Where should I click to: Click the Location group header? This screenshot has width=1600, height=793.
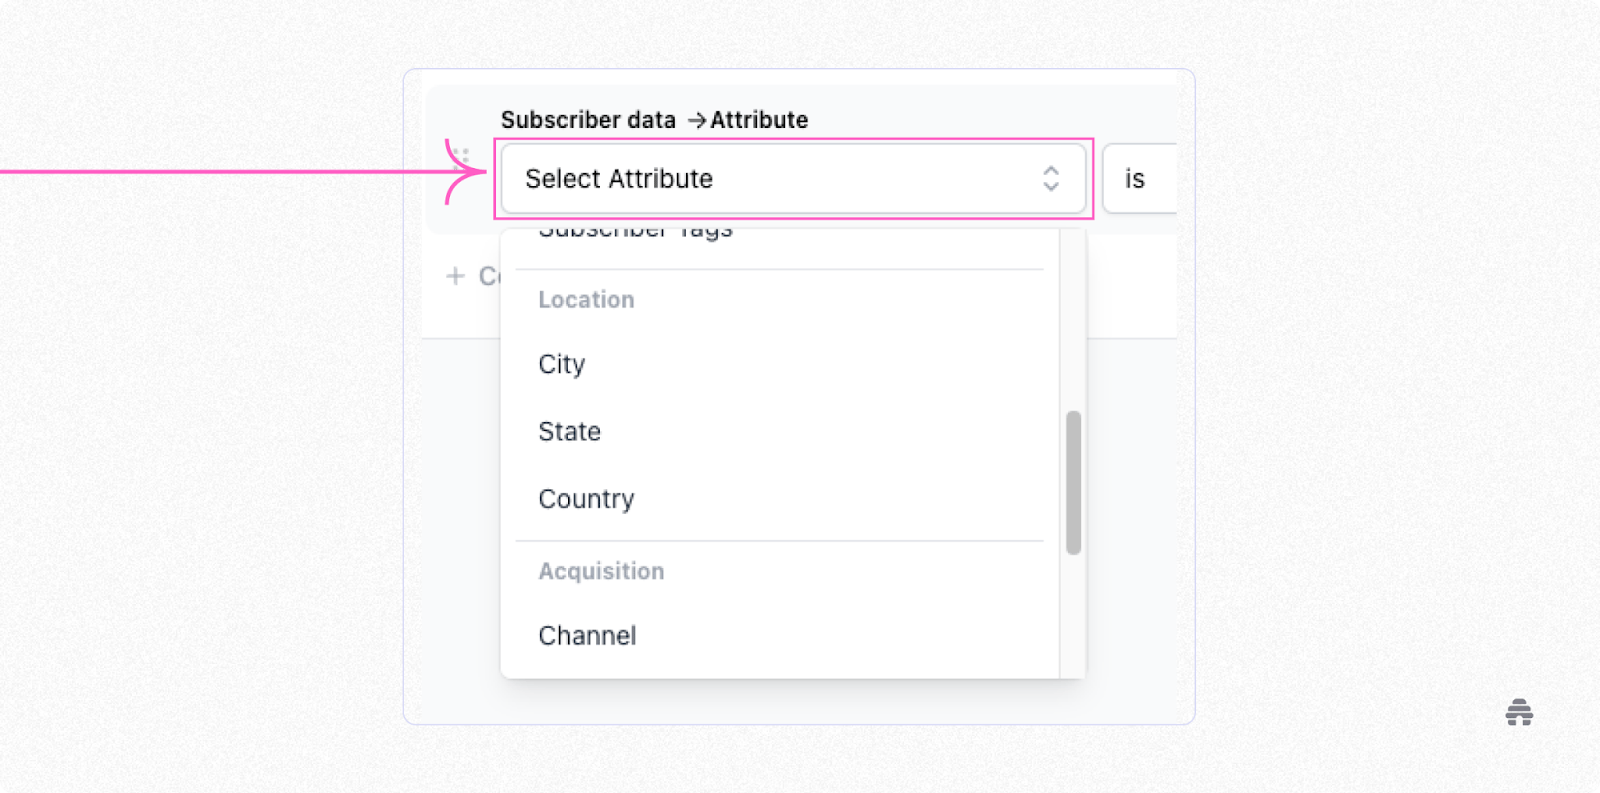(586, 300)
